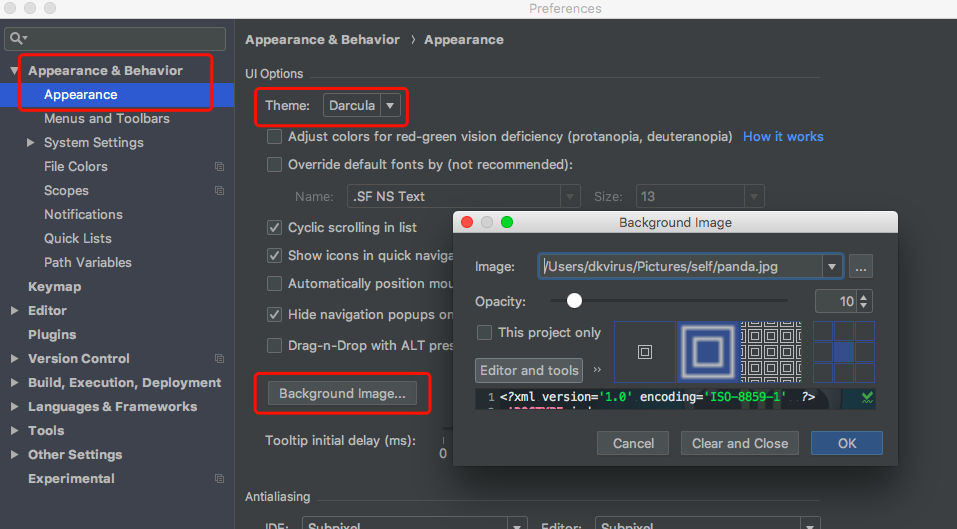Click the settings search field

[115, 38]
